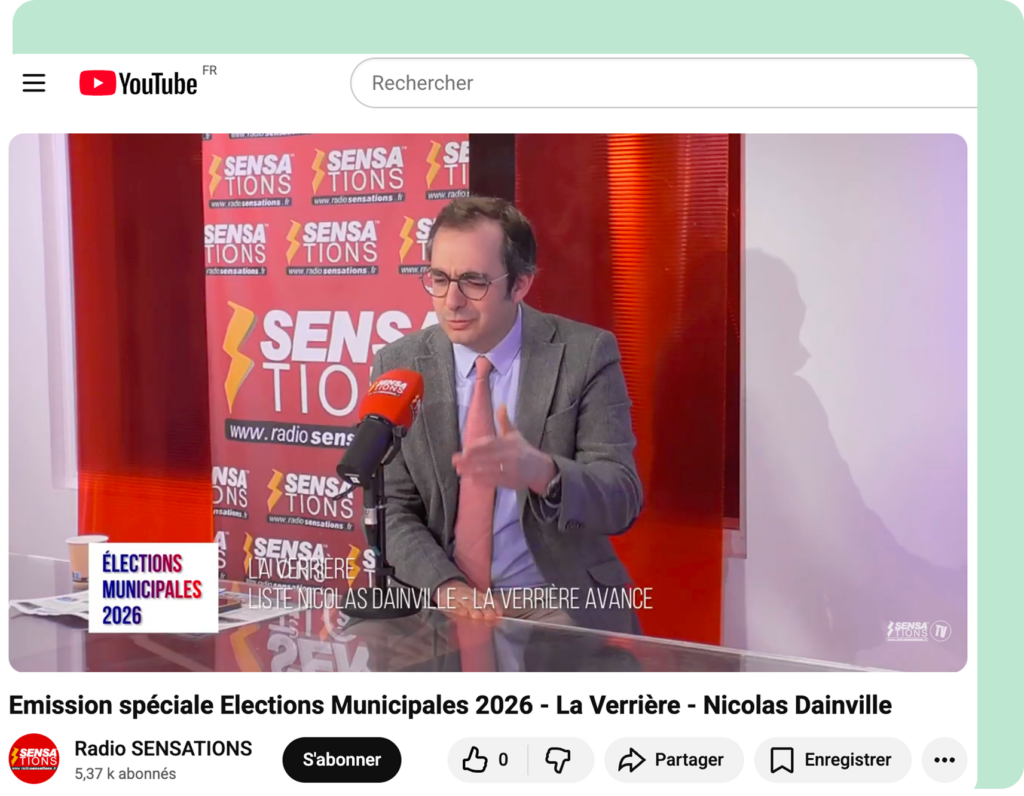Image resolution: width=1024 pixels, height=796 pixels.
Task: Click the Élections Municipales 2026 overlay badge
Action: click(153, 588)
